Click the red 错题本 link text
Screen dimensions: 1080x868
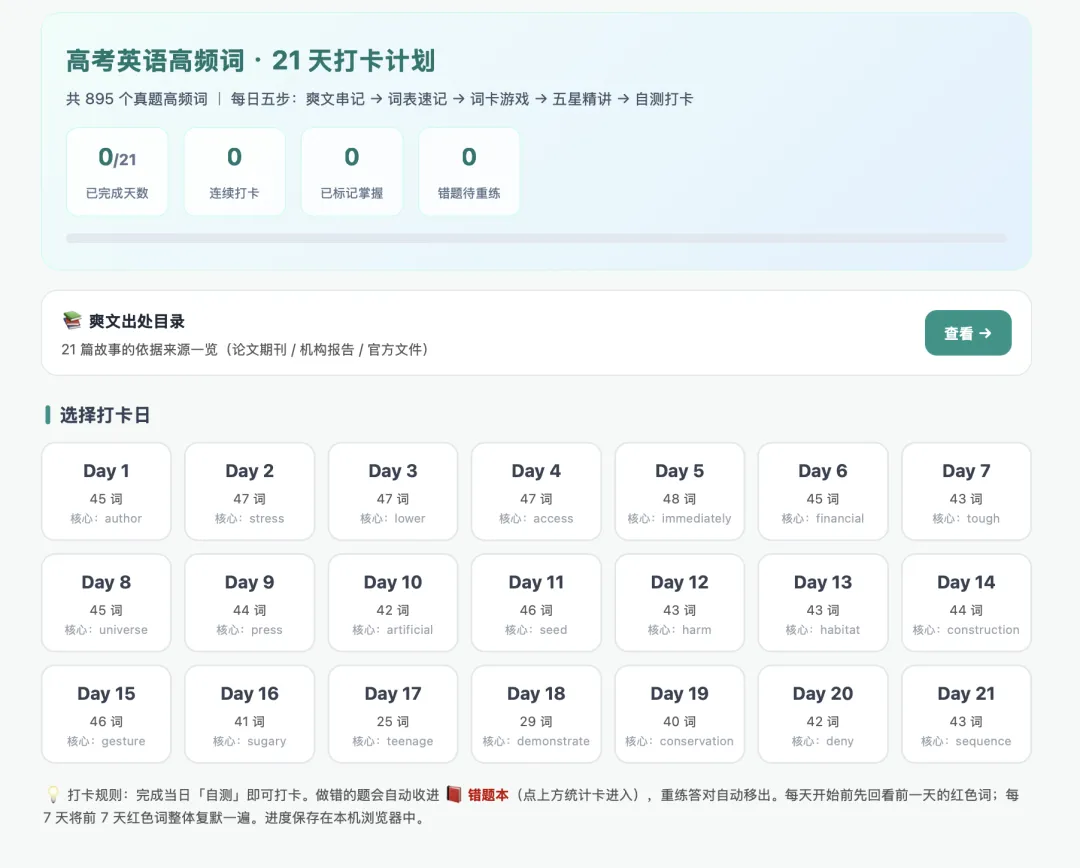488,795
